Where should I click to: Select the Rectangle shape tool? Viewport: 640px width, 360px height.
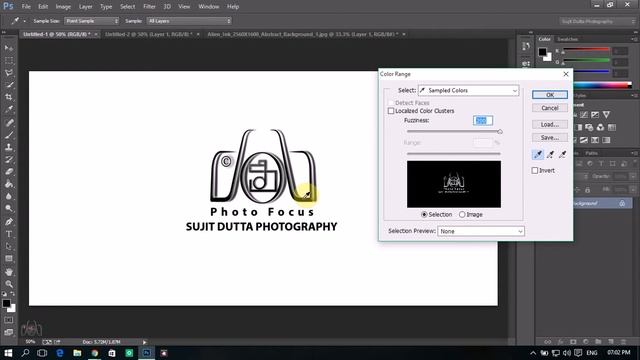[9, 258]
